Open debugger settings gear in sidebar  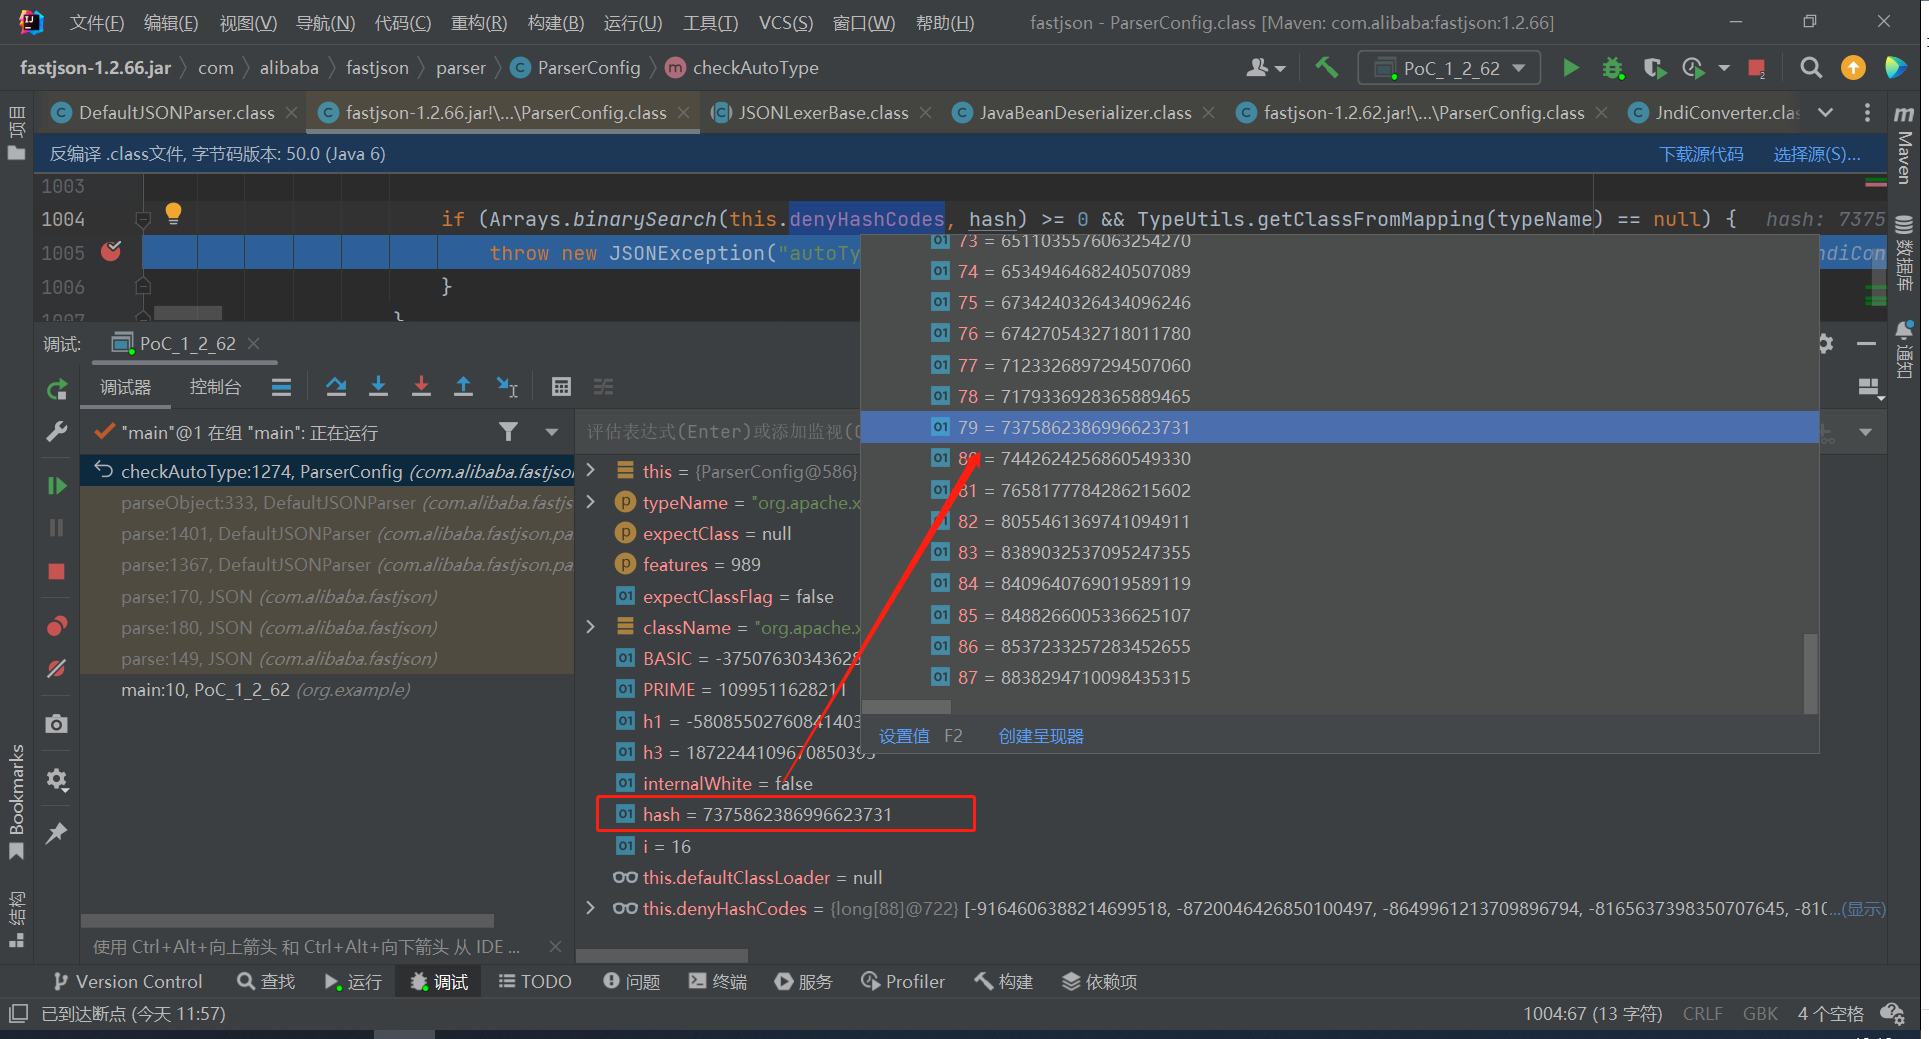click(x=57, y=779)
